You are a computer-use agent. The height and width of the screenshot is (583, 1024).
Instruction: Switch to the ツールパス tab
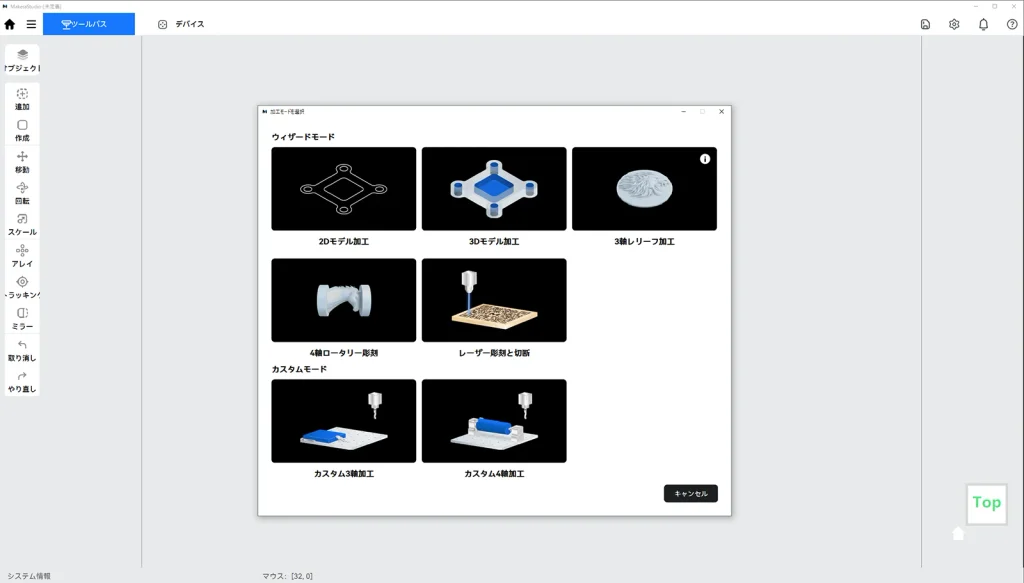pos(89,24)
